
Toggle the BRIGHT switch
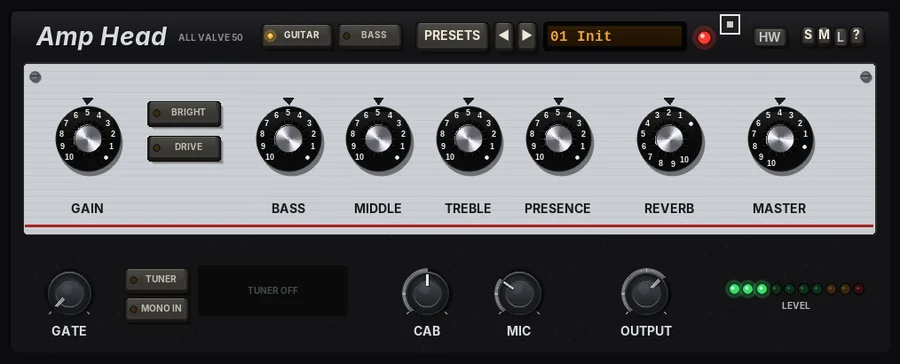pyautogui.click(x=184, y=113)
